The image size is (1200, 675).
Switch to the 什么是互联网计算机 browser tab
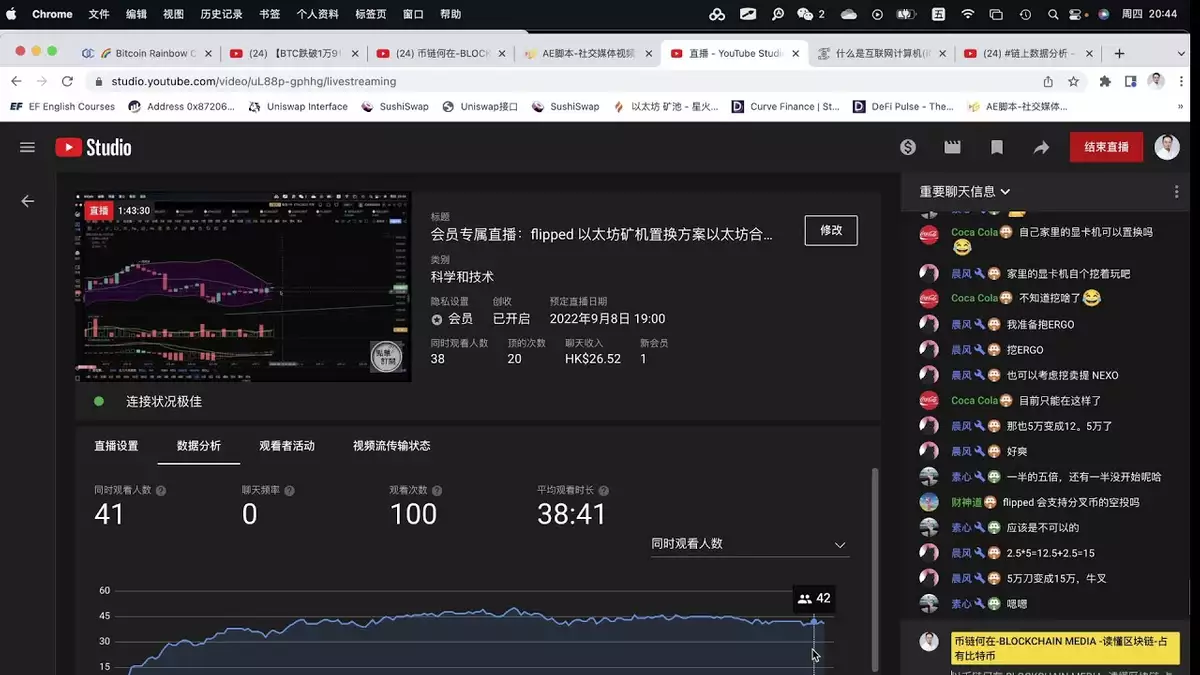pyautogui.click(x=881, y=53)
